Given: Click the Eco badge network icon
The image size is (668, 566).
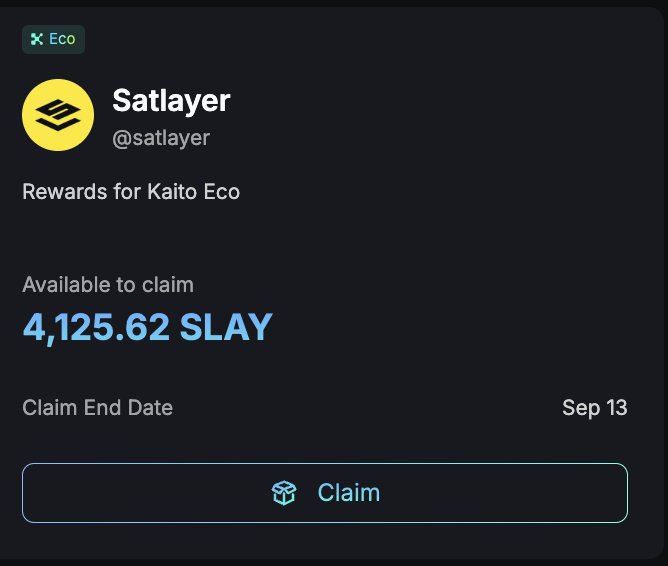Looking at the screenshot, I should point(36,39).
